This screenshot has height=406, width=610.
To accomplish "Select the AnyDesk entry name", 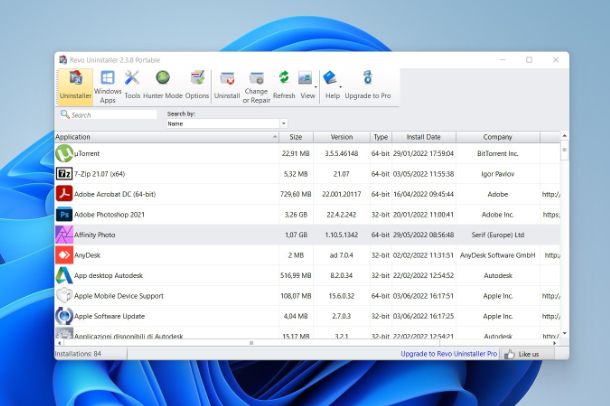I will (x=87, y=255).
